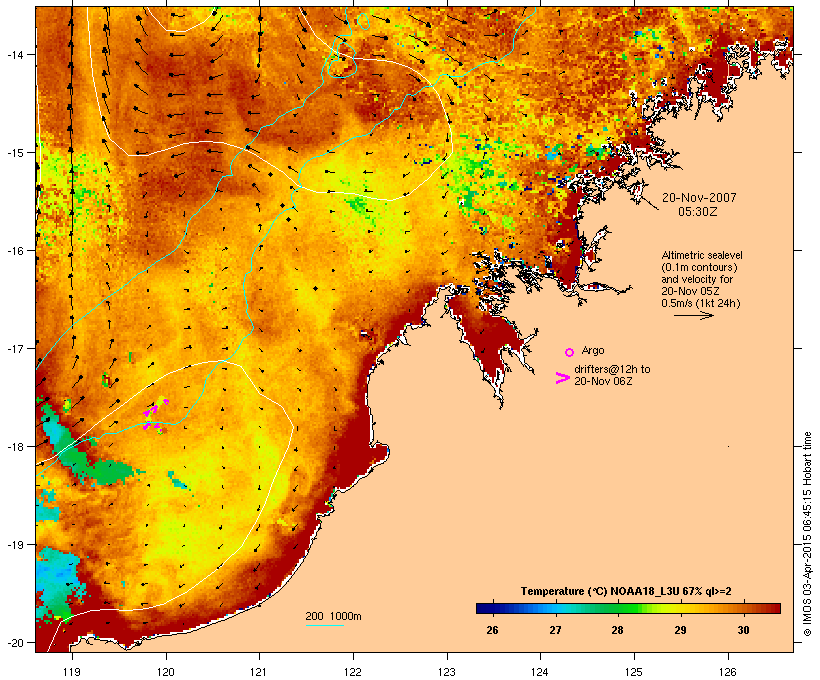Screen dimensions: 820x680
Task: Click the longitude axis label 123
Action: click(x=447, y=672)
